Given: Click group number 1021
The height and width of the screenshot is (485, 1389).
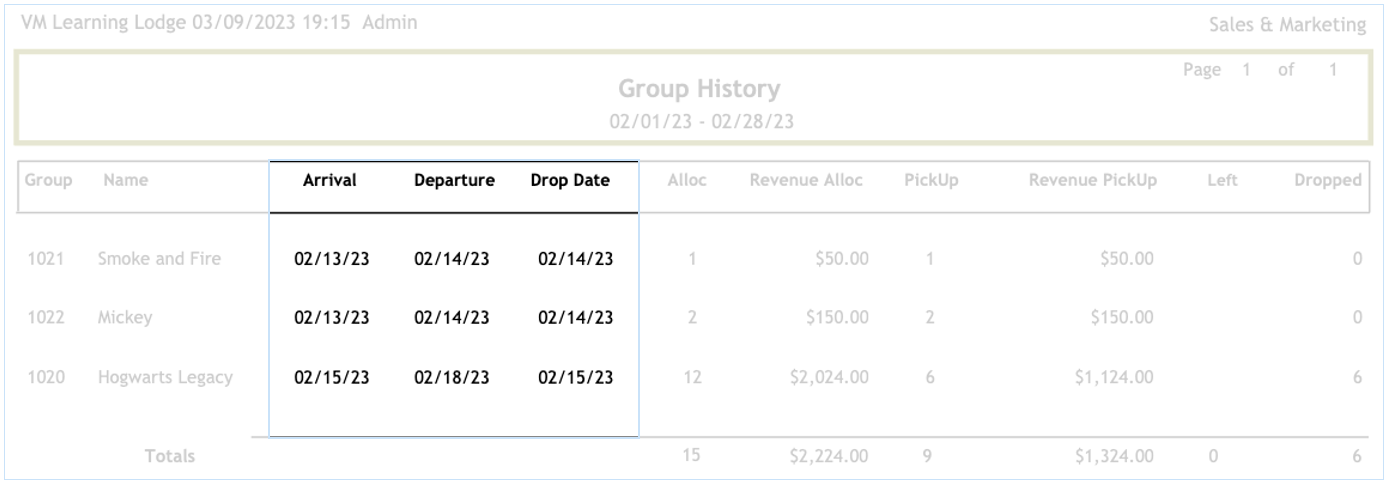Looking at the screenshot, I should pos(47,260).
